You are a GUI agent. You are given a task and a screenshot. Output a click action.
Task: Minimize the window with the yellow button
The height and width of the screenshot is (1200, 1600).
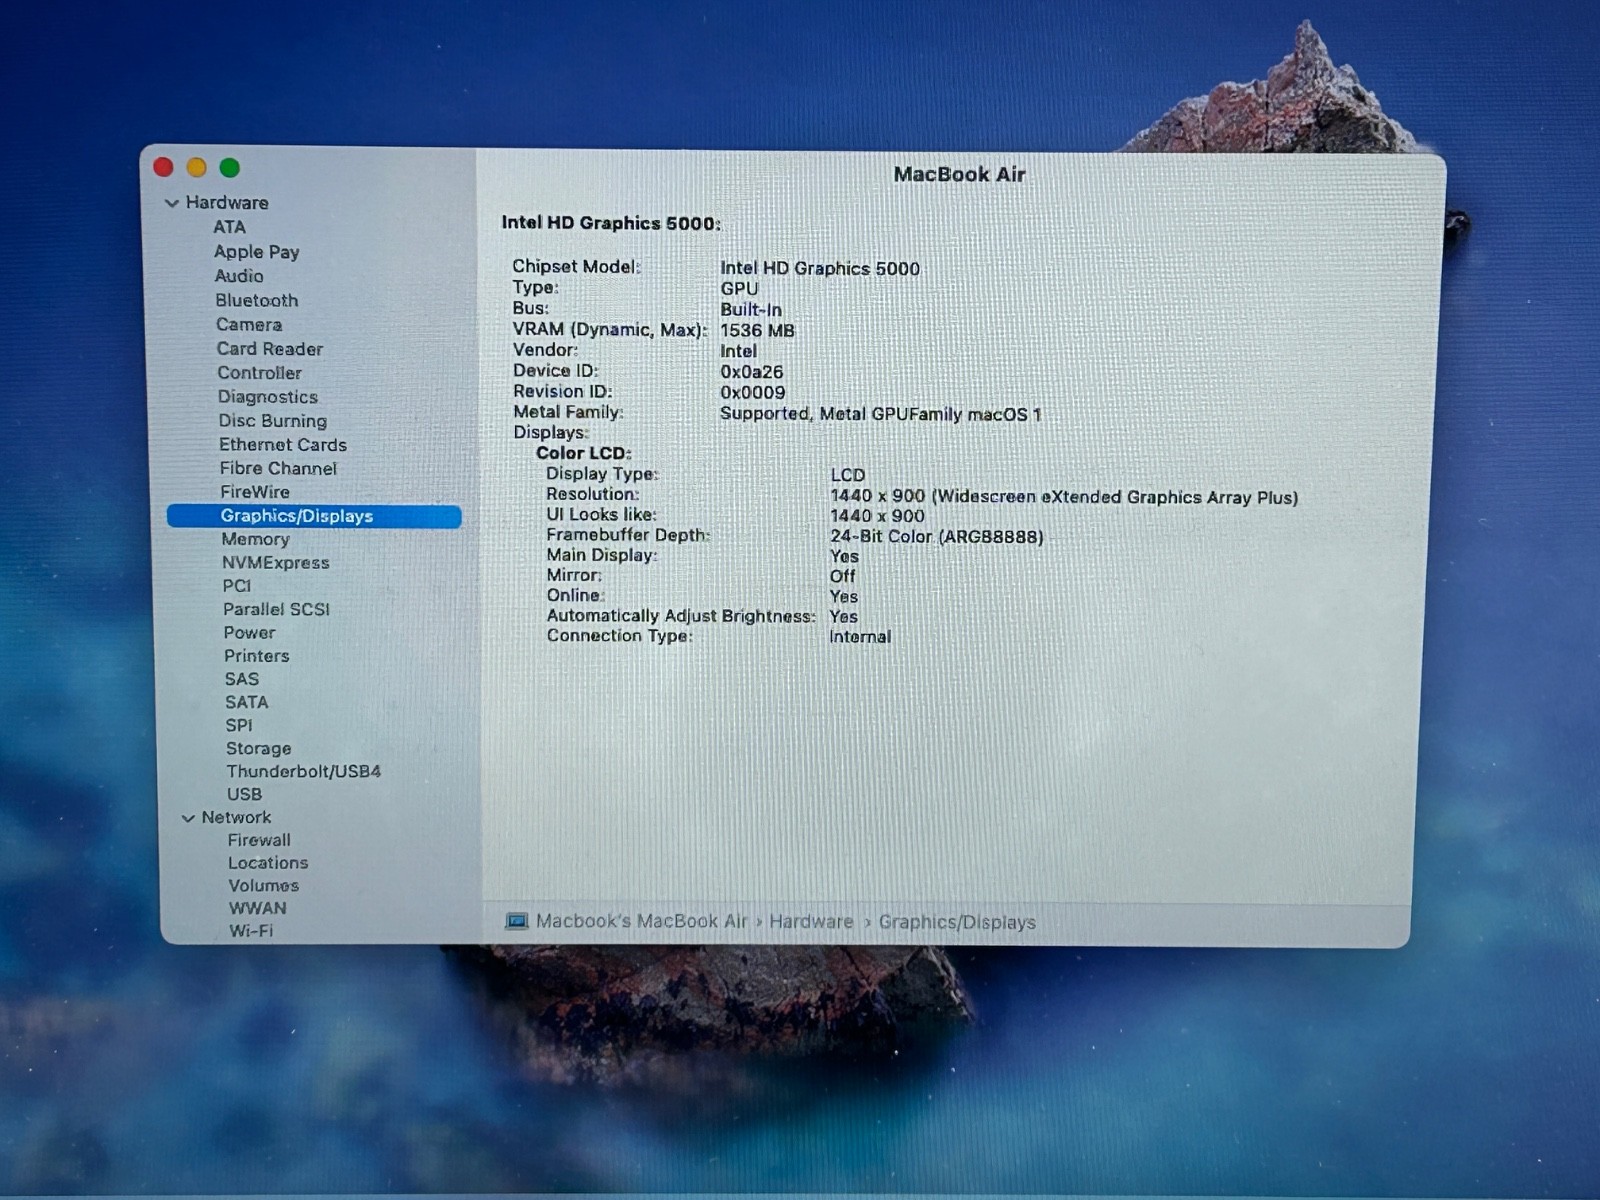[x=197, y=167]
